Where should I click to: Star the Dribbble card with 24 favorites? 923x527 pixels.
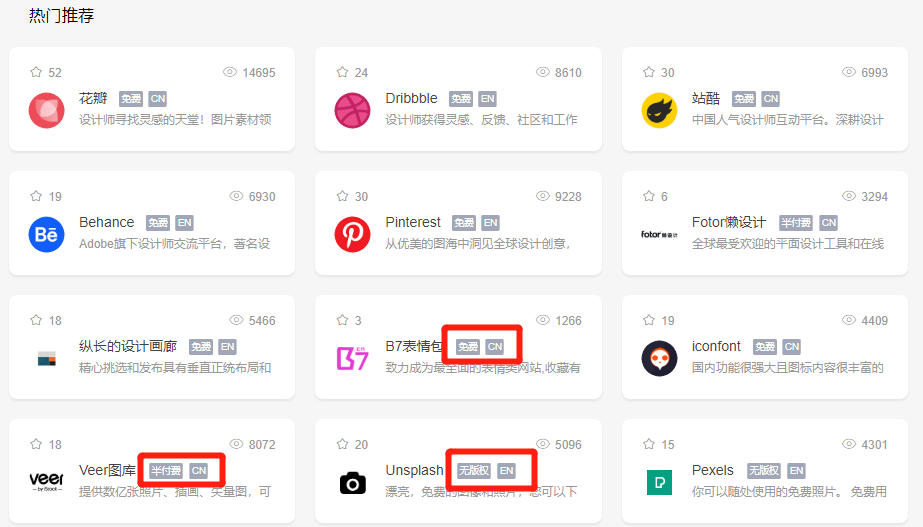tap(342, 72)
